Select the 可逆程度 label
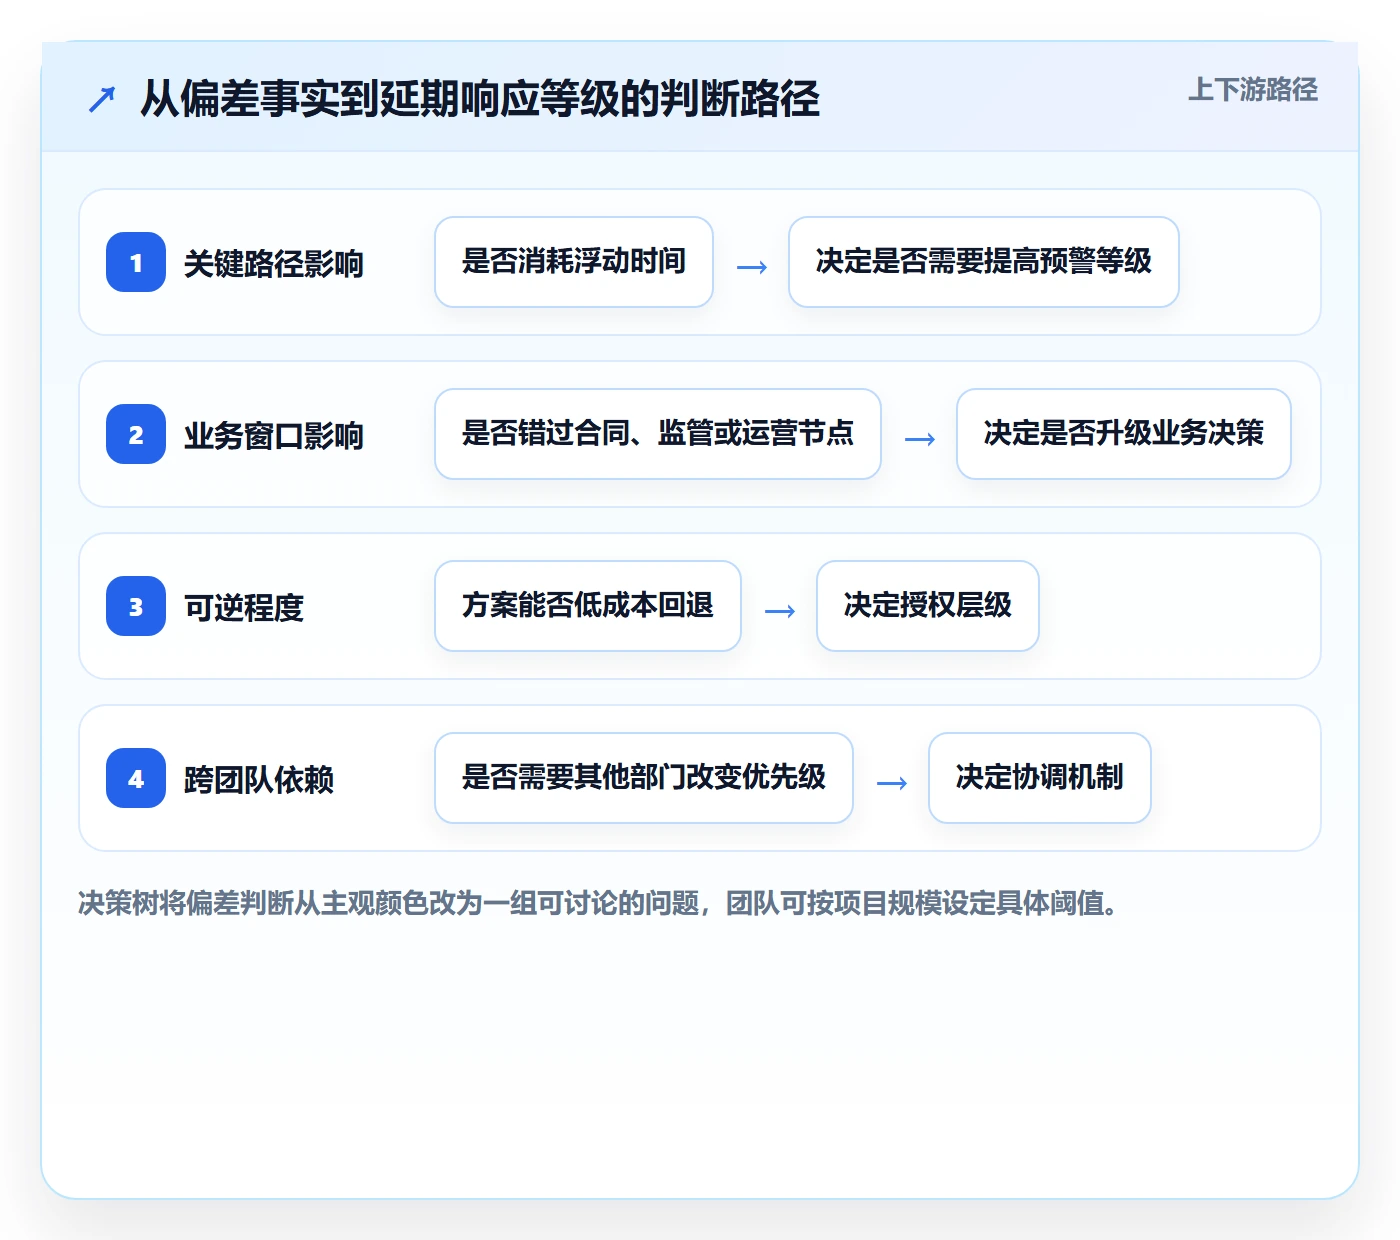Viewport: 1400px width, 1240px height. coord(244,608)
